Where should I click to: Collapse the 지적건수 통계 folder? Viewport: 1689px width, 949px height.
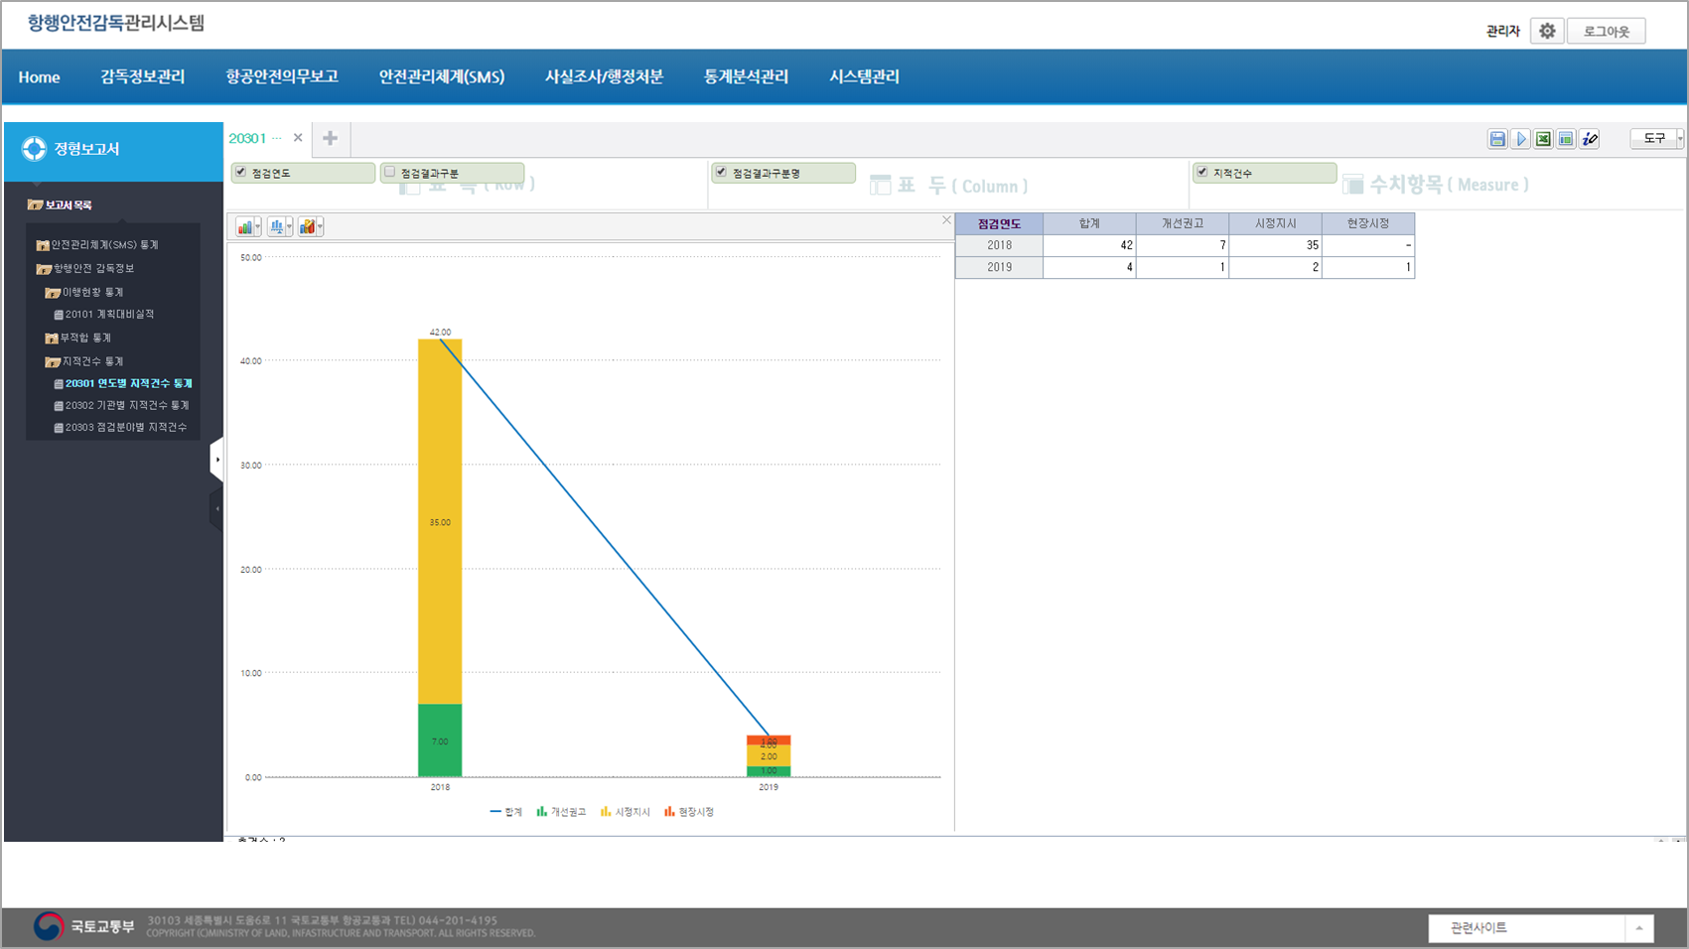tap(84, 362)
